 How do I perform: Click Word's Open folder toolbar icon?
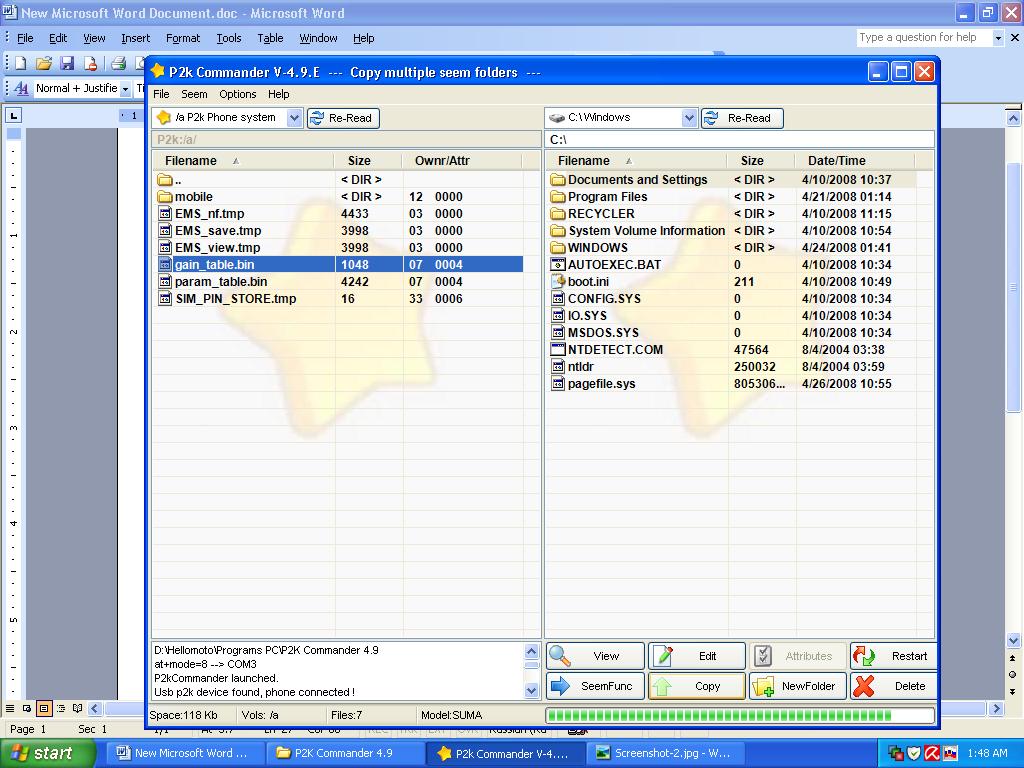pyautogui.click(x=44, y=63)
